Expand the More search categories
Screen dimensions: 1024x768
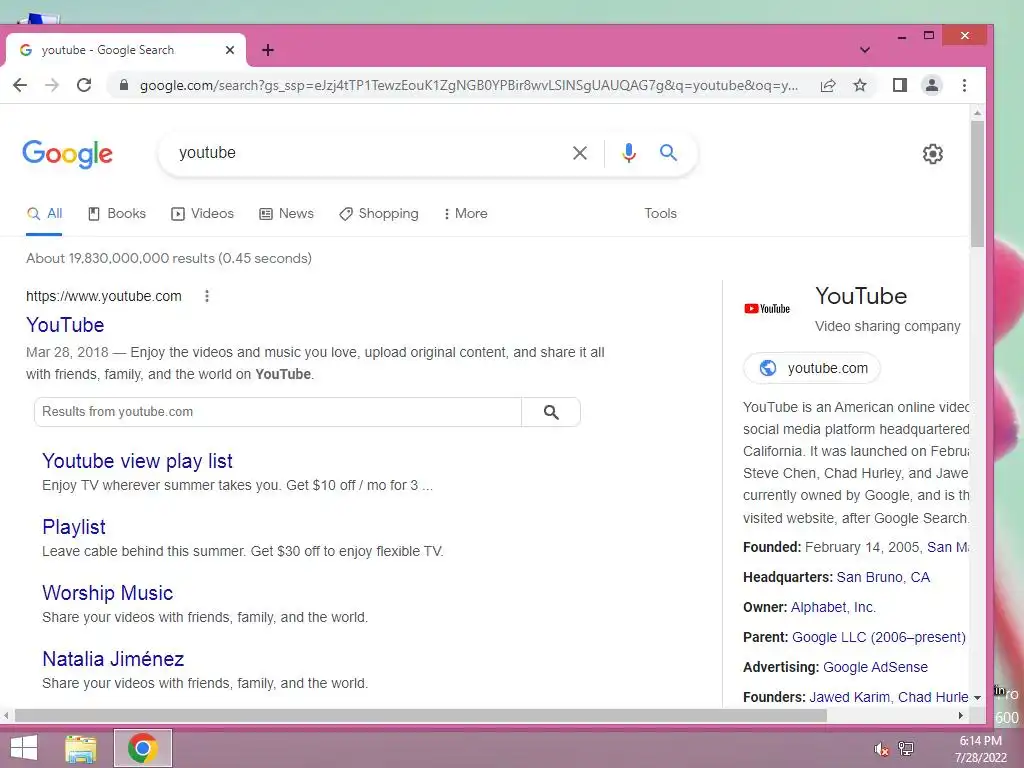click(466, 214)
